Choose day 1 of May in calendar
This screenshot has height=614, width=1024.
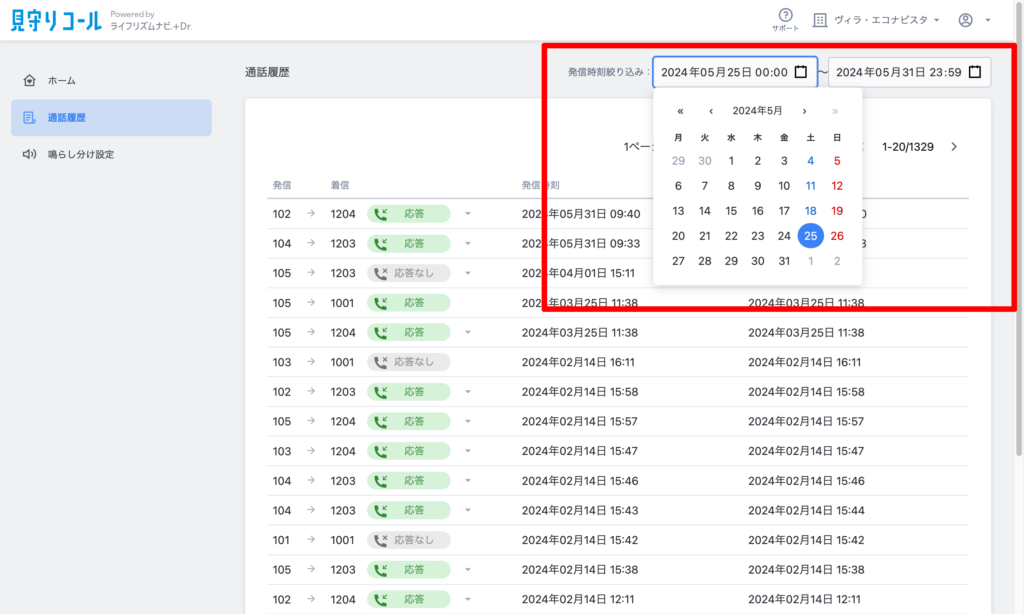click(731, 161)
